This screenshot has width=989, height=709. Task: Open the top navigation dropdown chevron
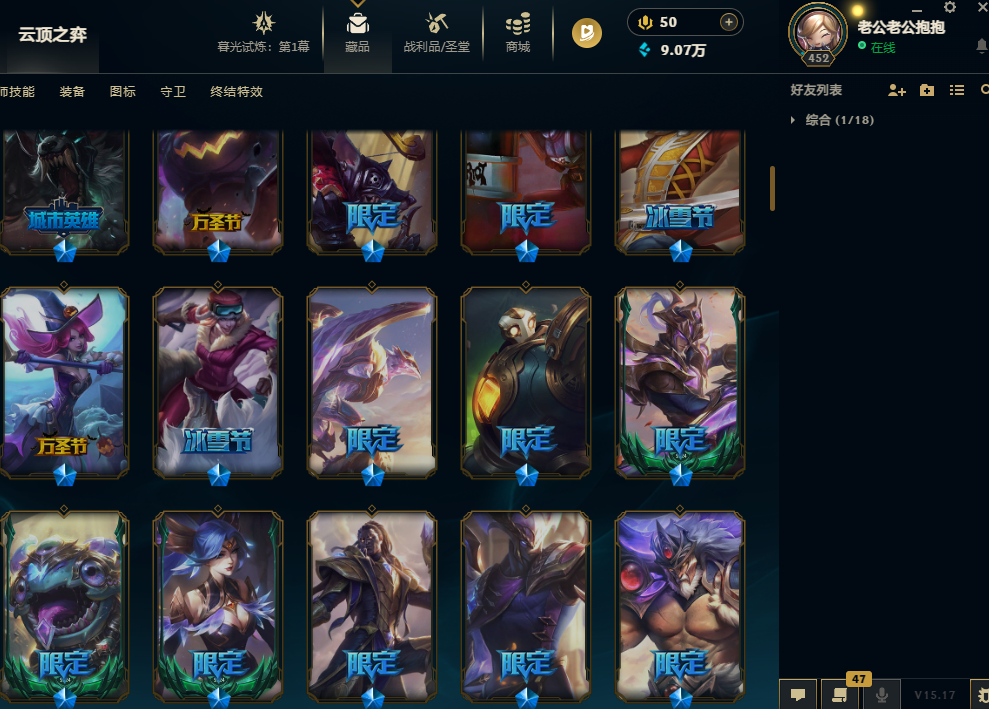358,3
